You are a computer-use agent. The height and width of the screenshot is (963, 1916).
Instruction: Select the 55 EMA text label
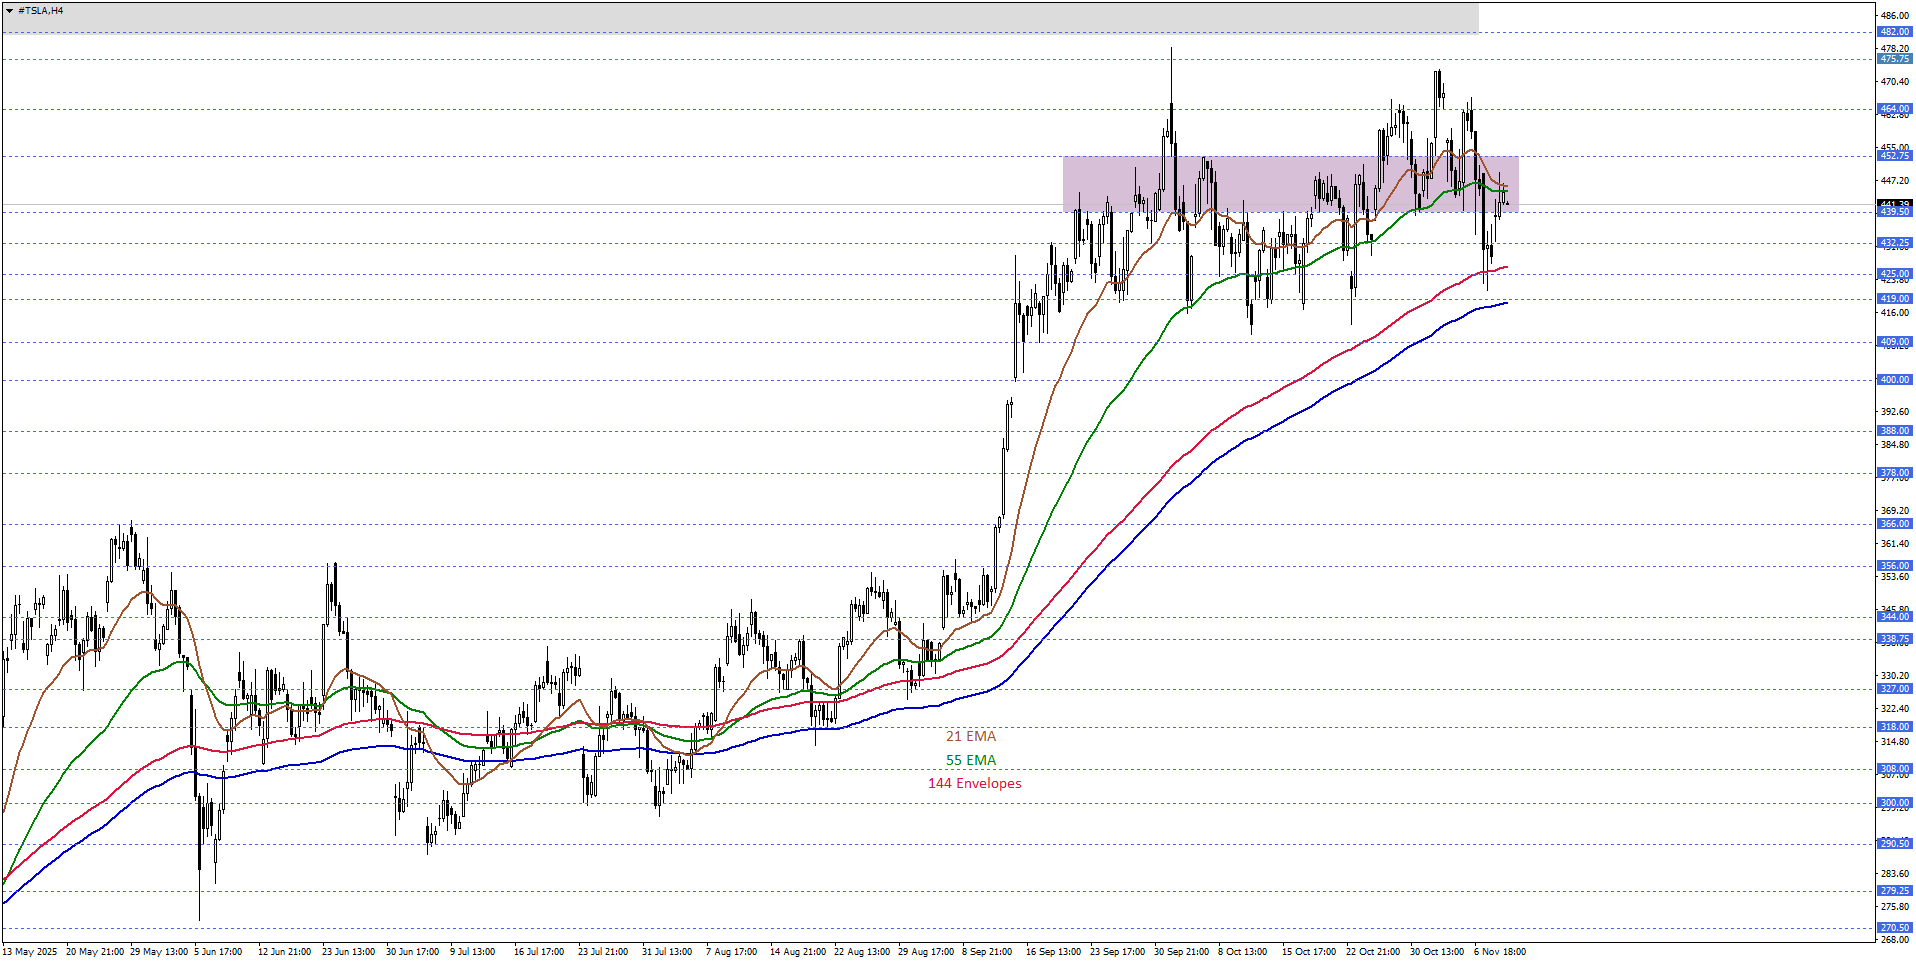tap(970, 760)
